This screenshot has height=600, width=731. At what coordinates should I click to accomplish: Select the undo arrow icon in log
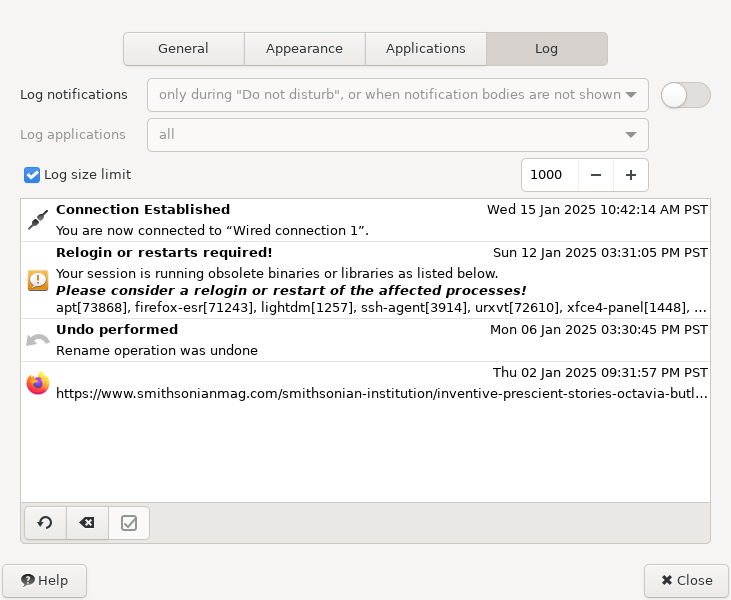pos(38,340)
